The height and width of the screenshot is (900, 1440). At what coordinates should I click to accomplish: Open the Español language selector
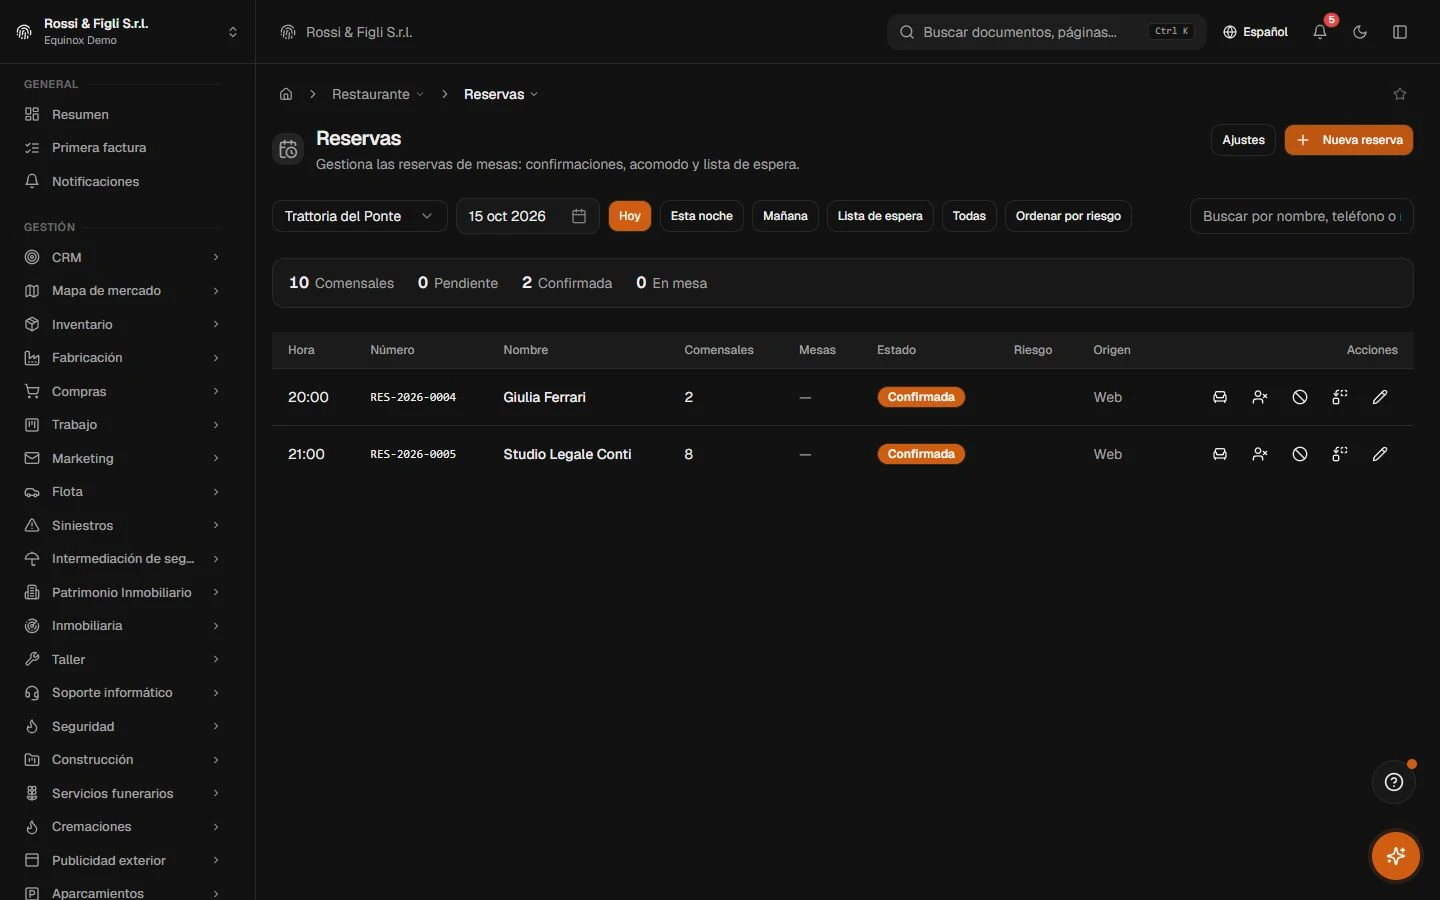[x=1255, y=32]
